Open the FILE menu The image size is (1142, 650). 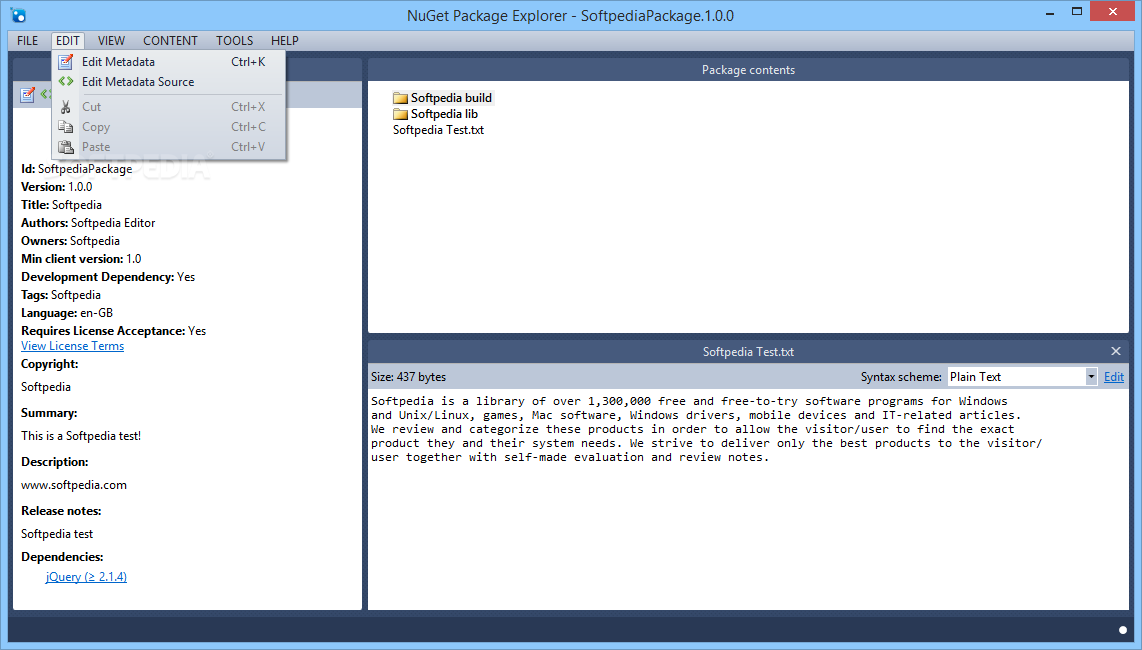click(28, 41)
